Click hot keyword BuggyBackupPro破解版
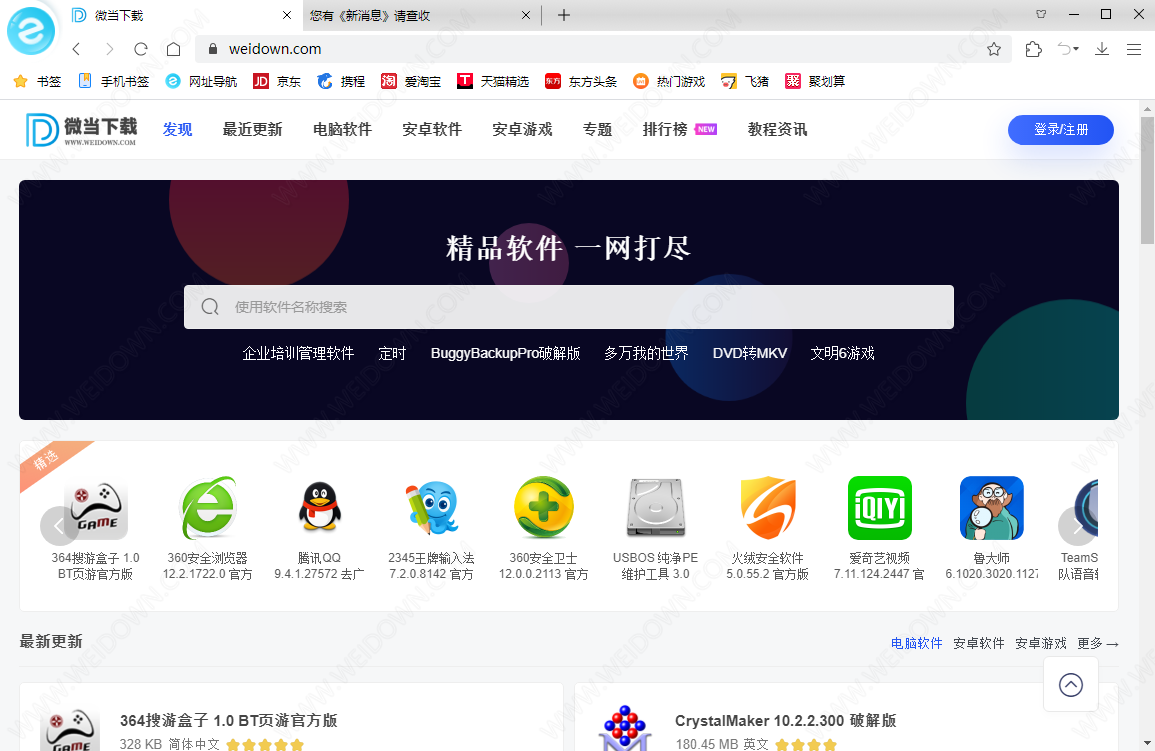This screenshot has height=751, width=1155. [x=505, y=353]
